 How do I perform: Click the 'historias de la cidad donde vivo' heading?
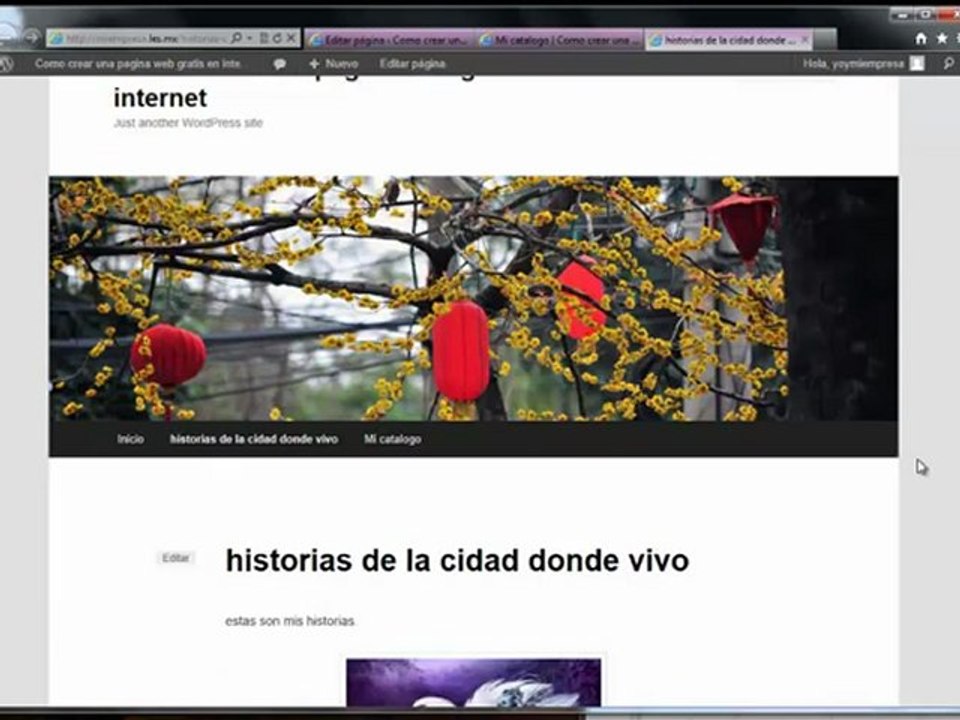(457, 560)
